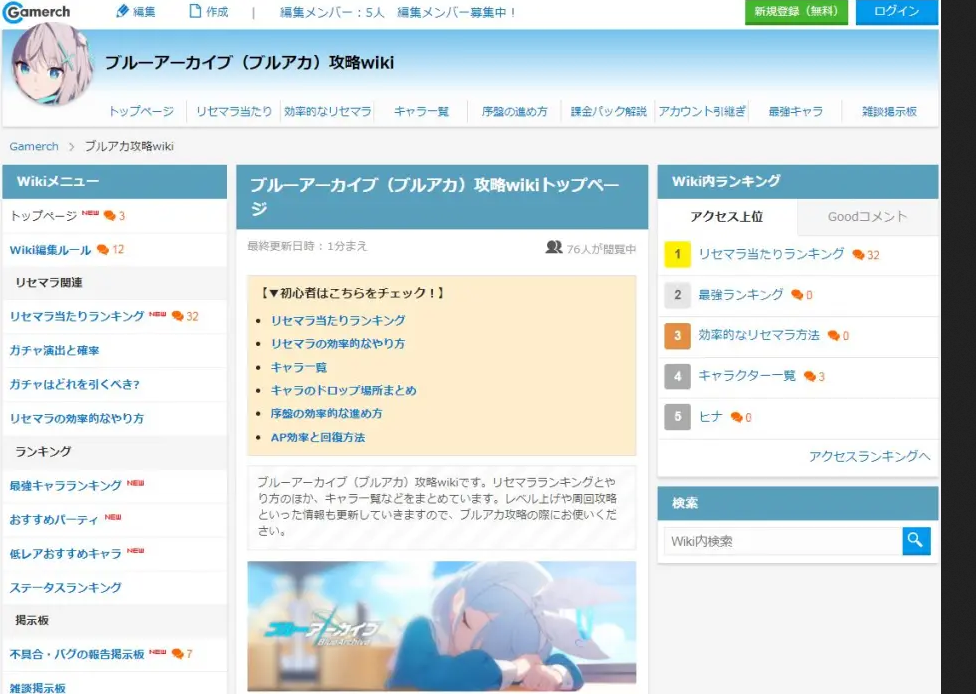
Task: Open the 効率的なリセマラ nav tab
Action: tap(327, 111)
